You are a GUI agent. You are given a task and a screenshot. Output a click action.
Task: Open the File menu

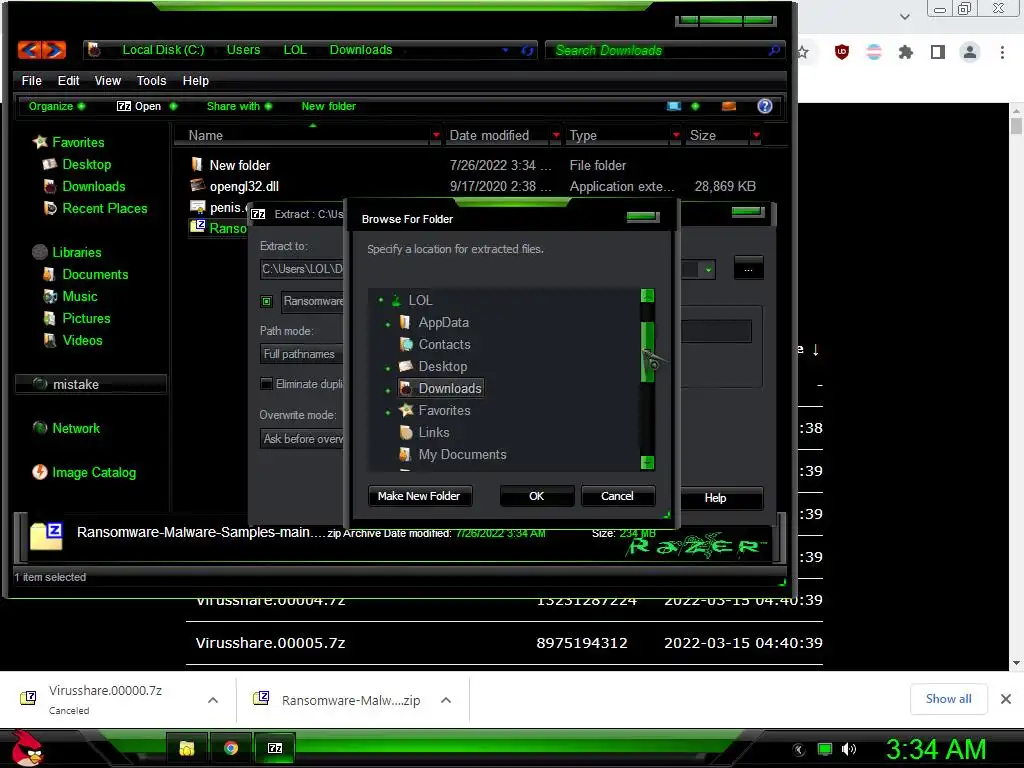(31, 81)
